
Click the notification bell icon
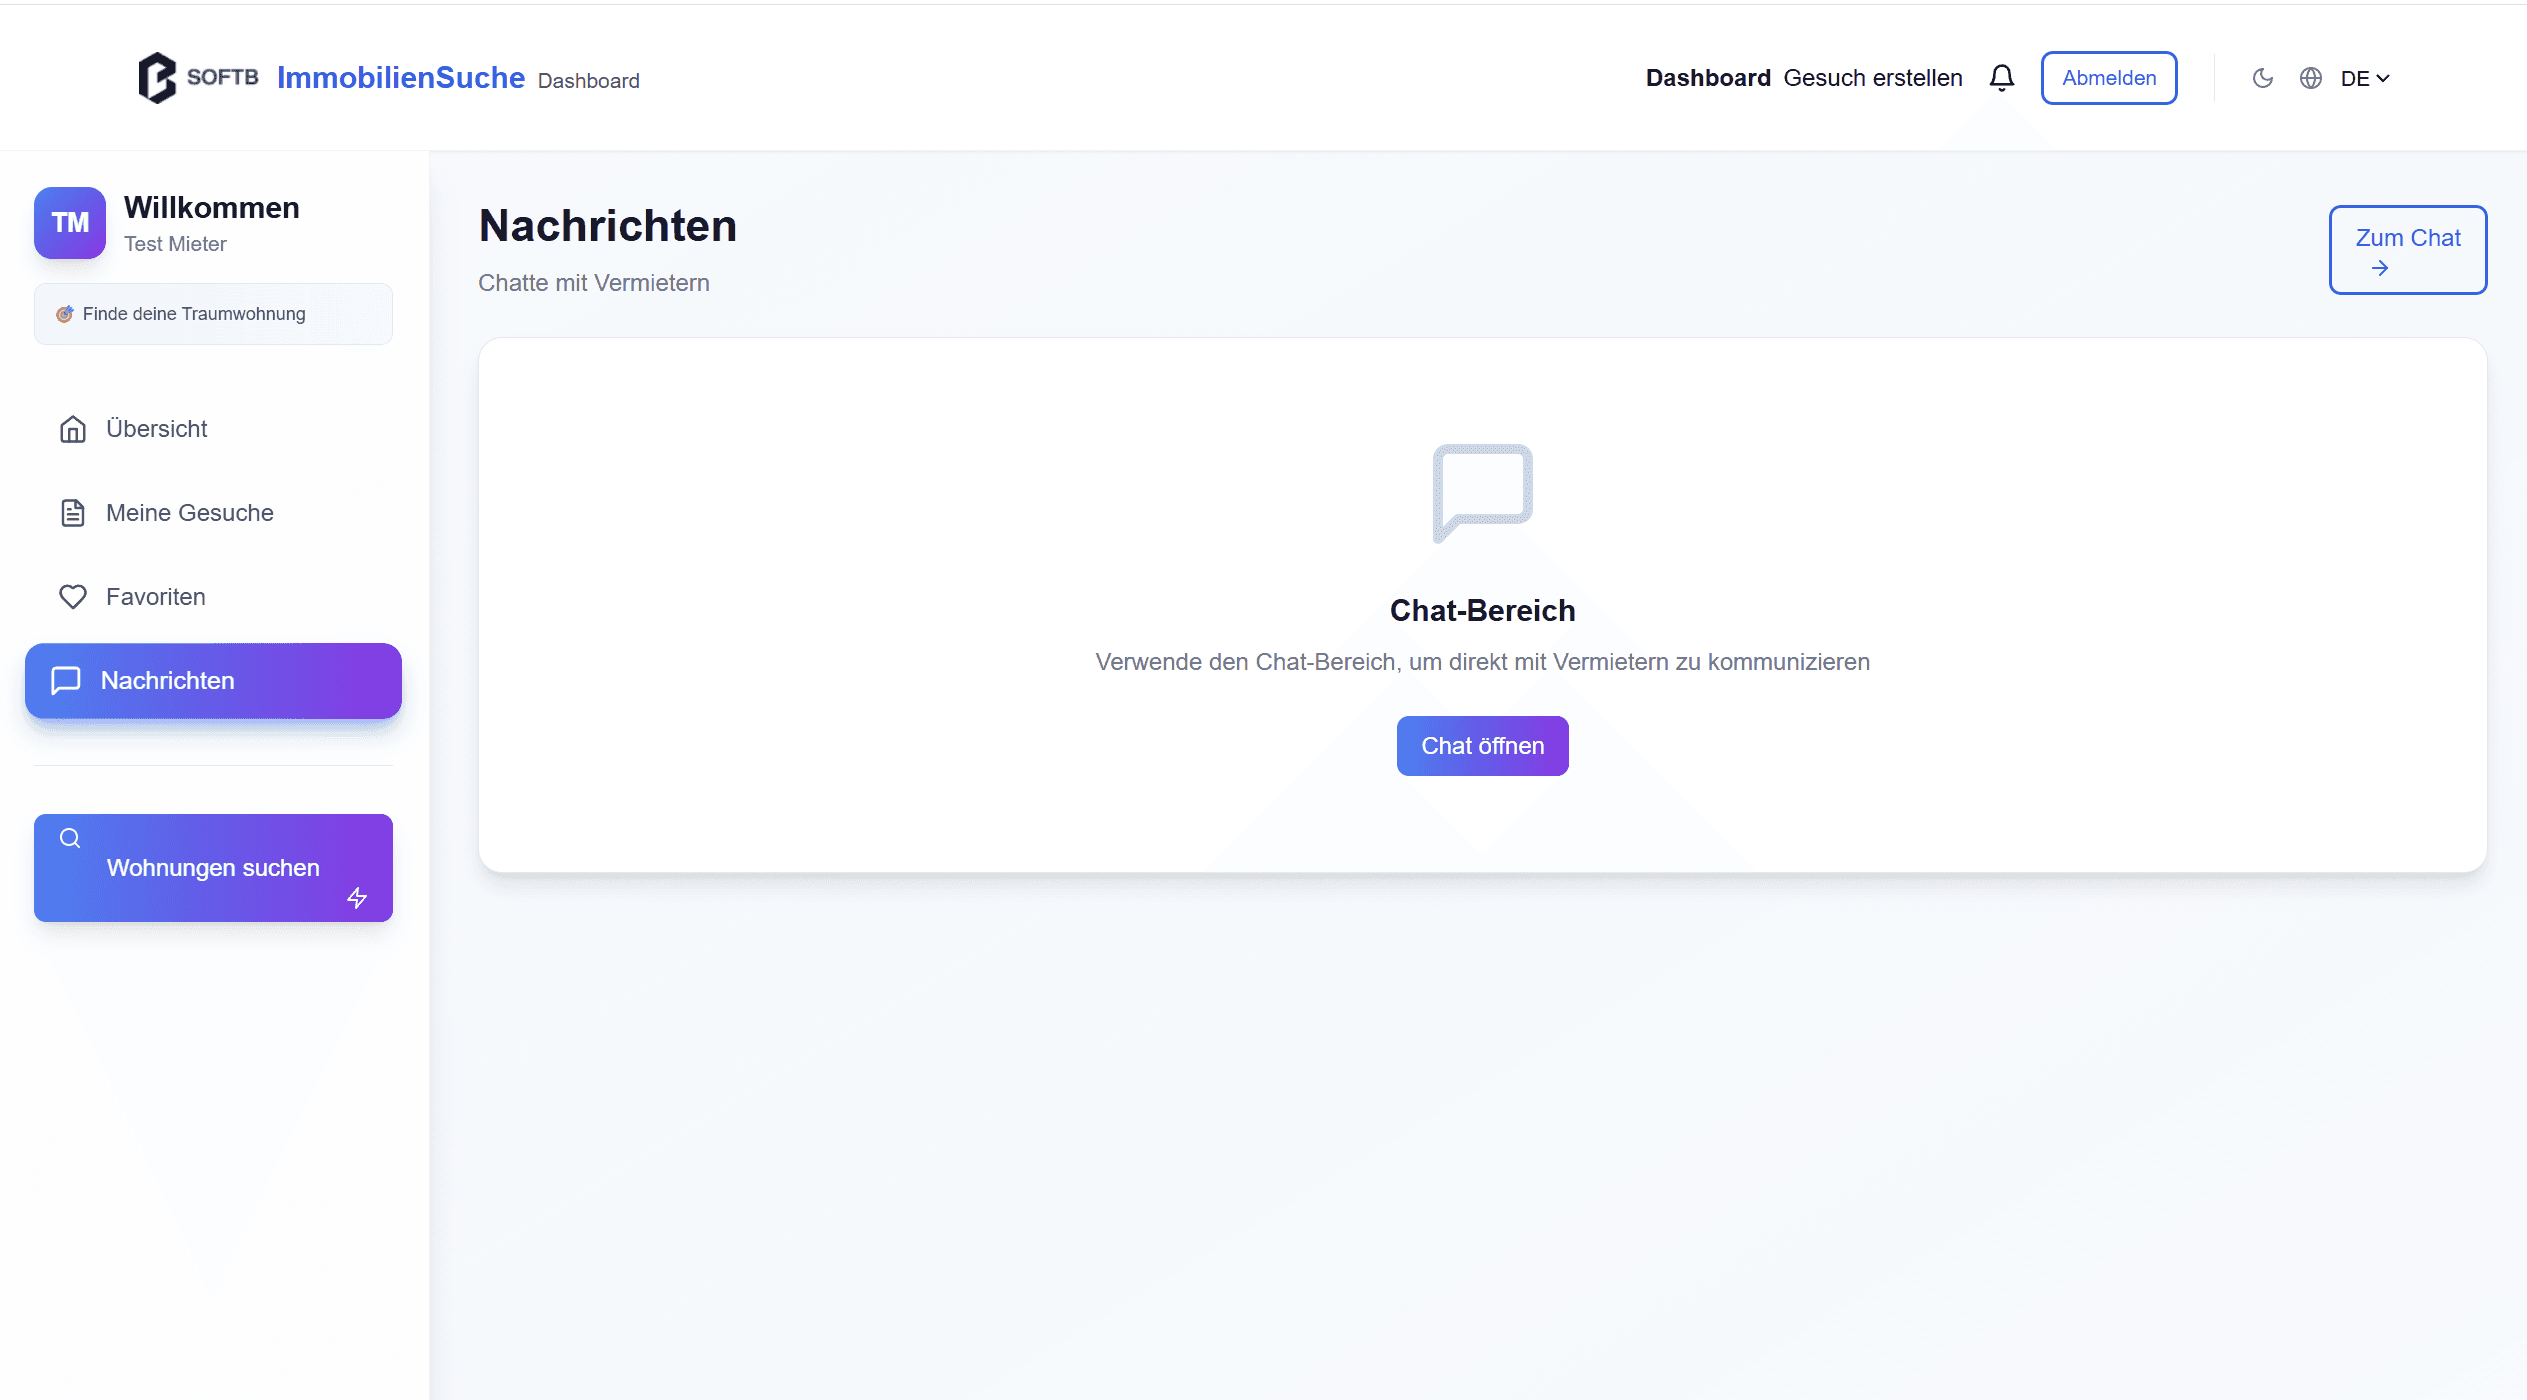(x=2001, y=78)
